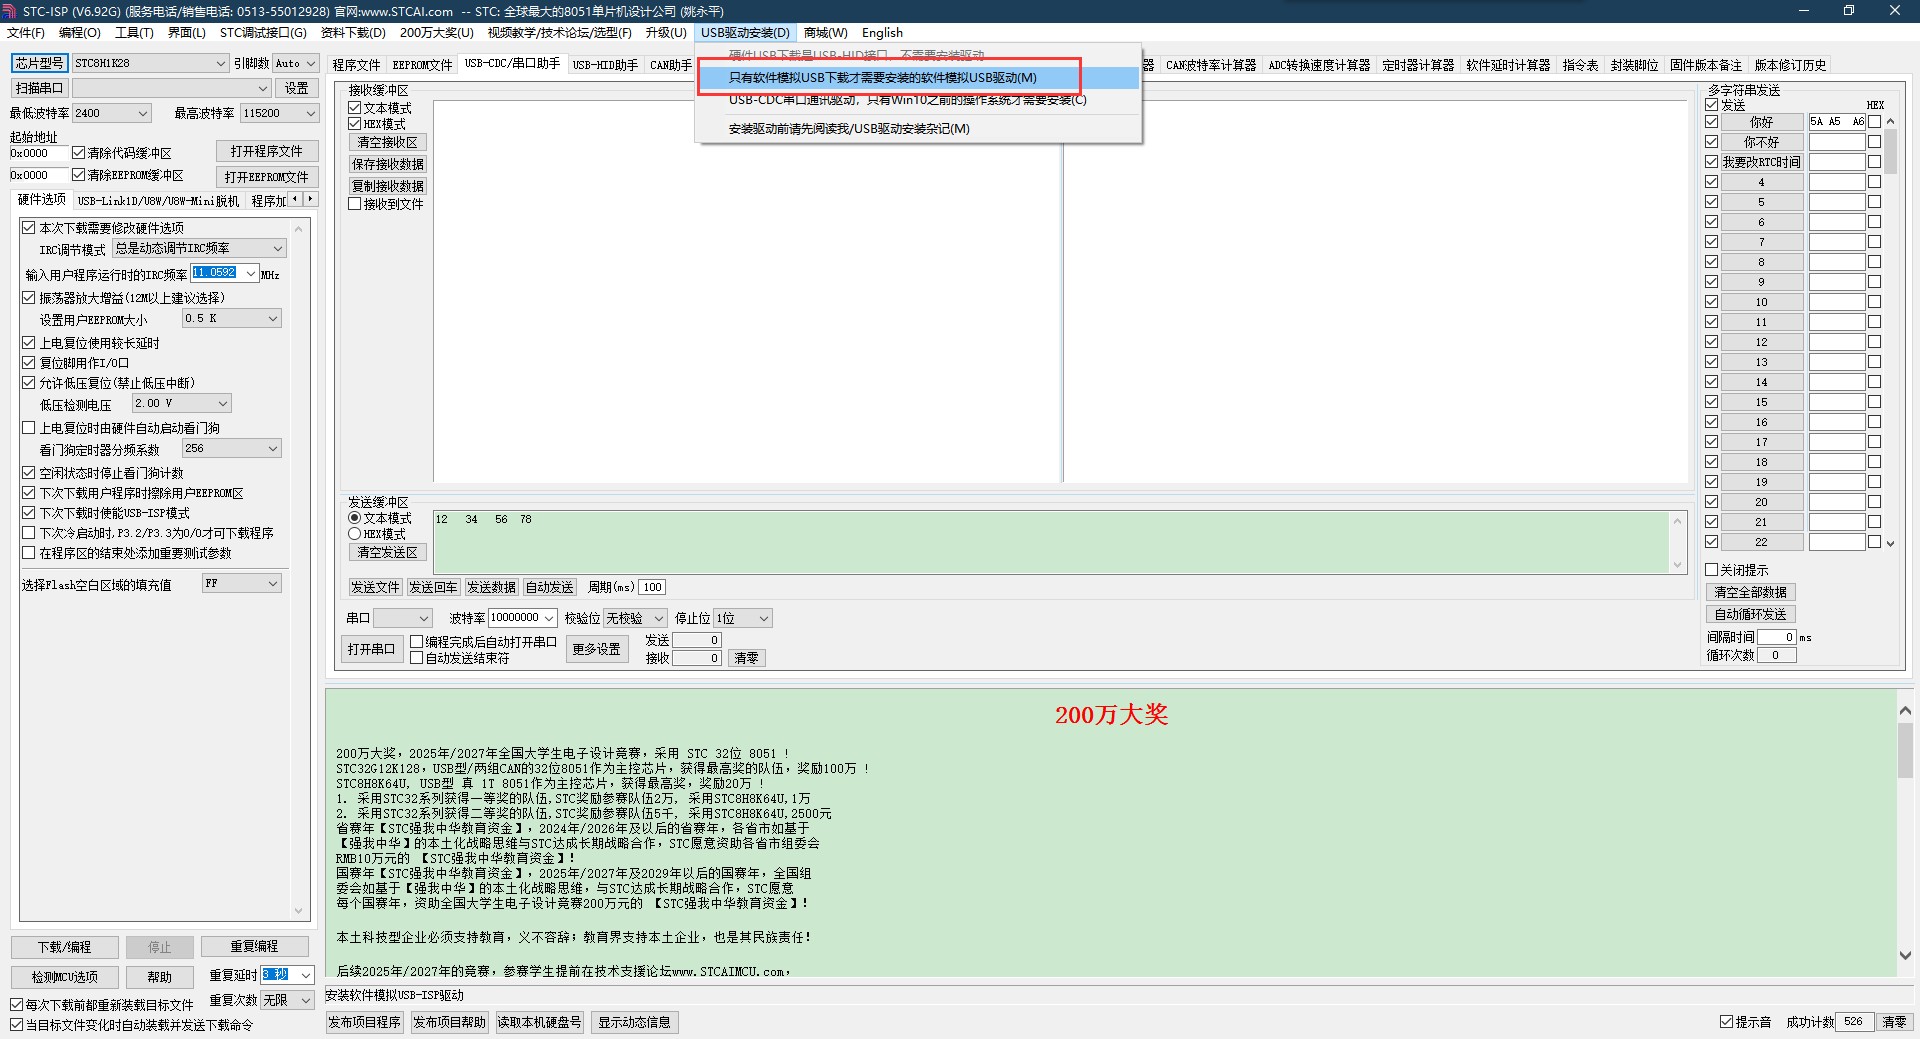Toggle 清除EEPROM缓冲区 checkbox

pos(78,175)
